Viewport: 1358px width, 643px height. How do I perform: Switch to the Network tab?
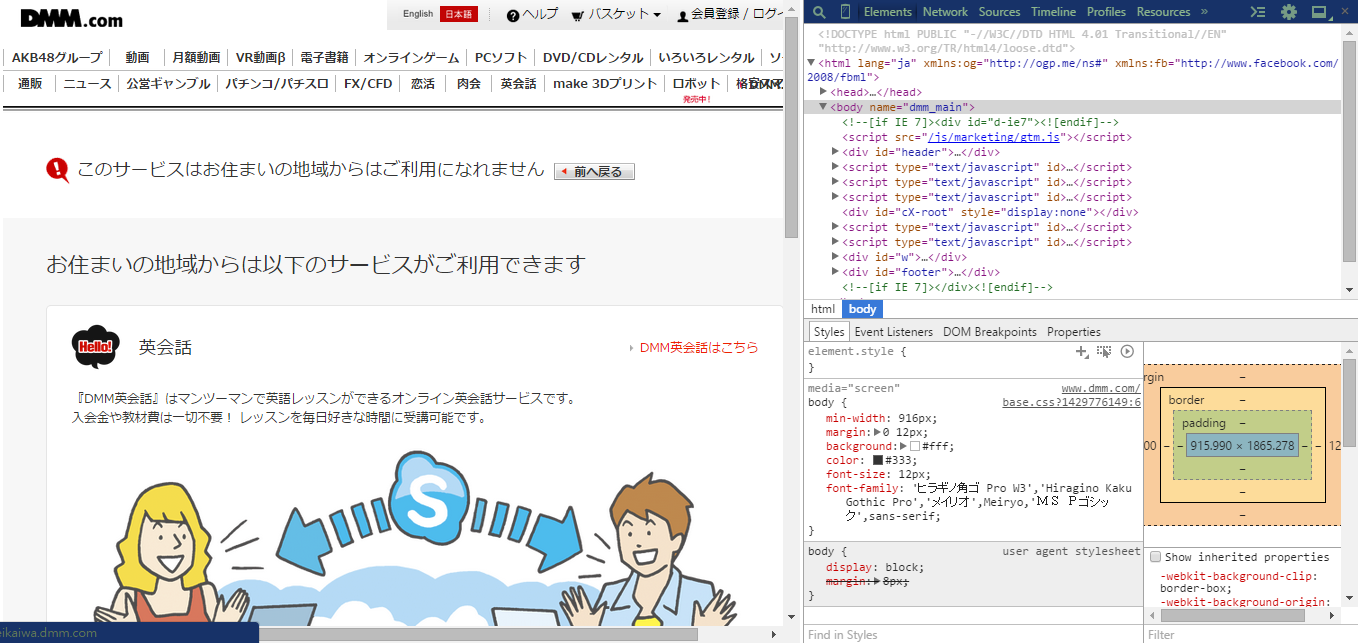tap(945, 12)
